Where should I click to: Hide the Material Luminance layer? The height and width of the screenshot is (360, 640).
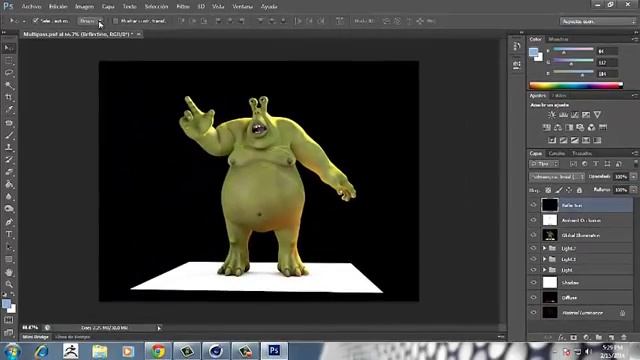click(533, 313)
